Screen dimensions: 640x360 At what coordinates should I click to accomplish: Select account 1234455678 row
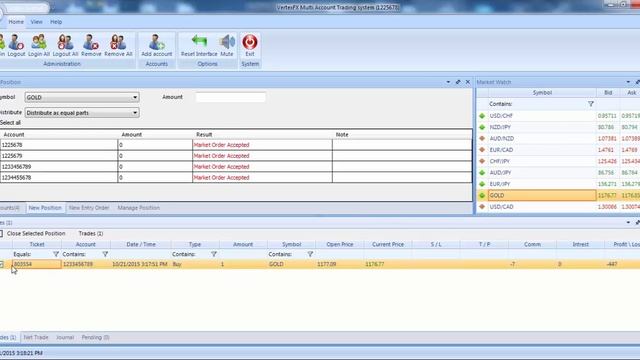tap(236, 178)
